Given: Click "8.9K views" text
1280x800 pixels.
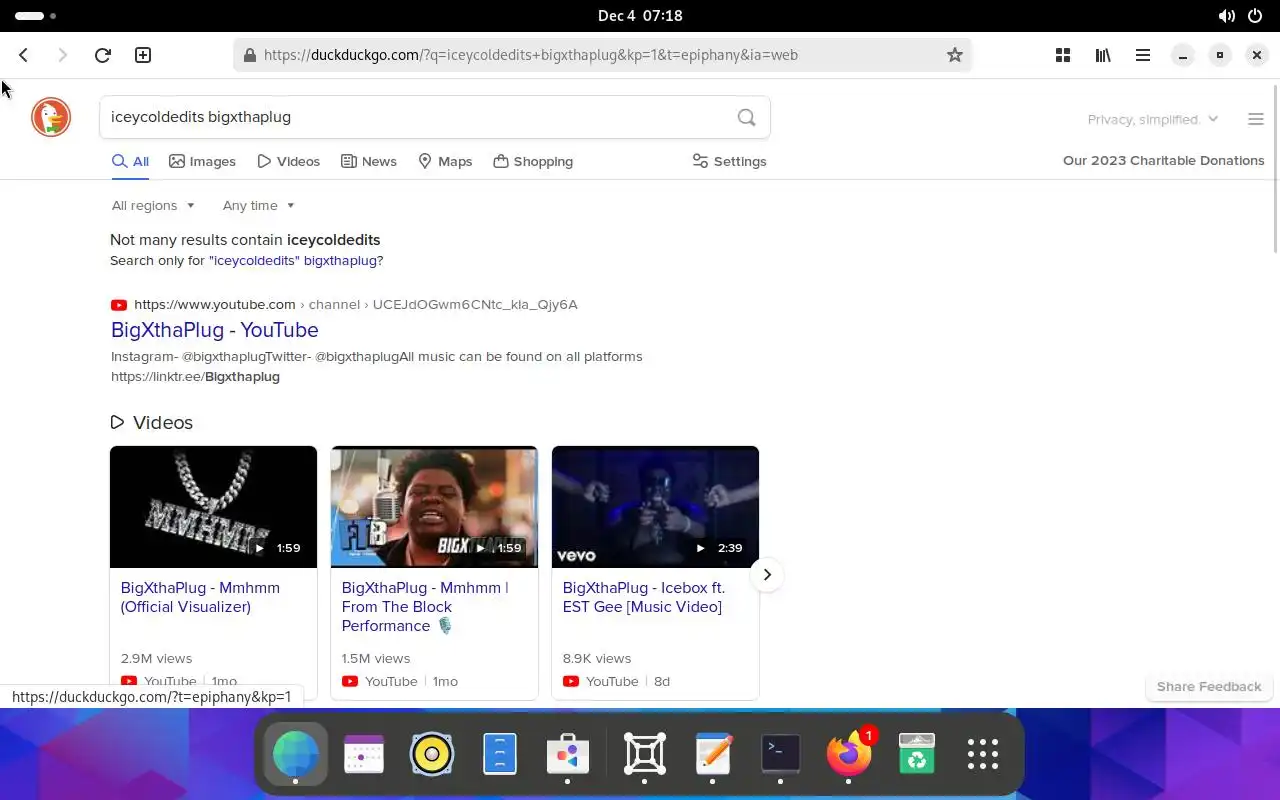Looking at the screenshot, I should 597,658.
